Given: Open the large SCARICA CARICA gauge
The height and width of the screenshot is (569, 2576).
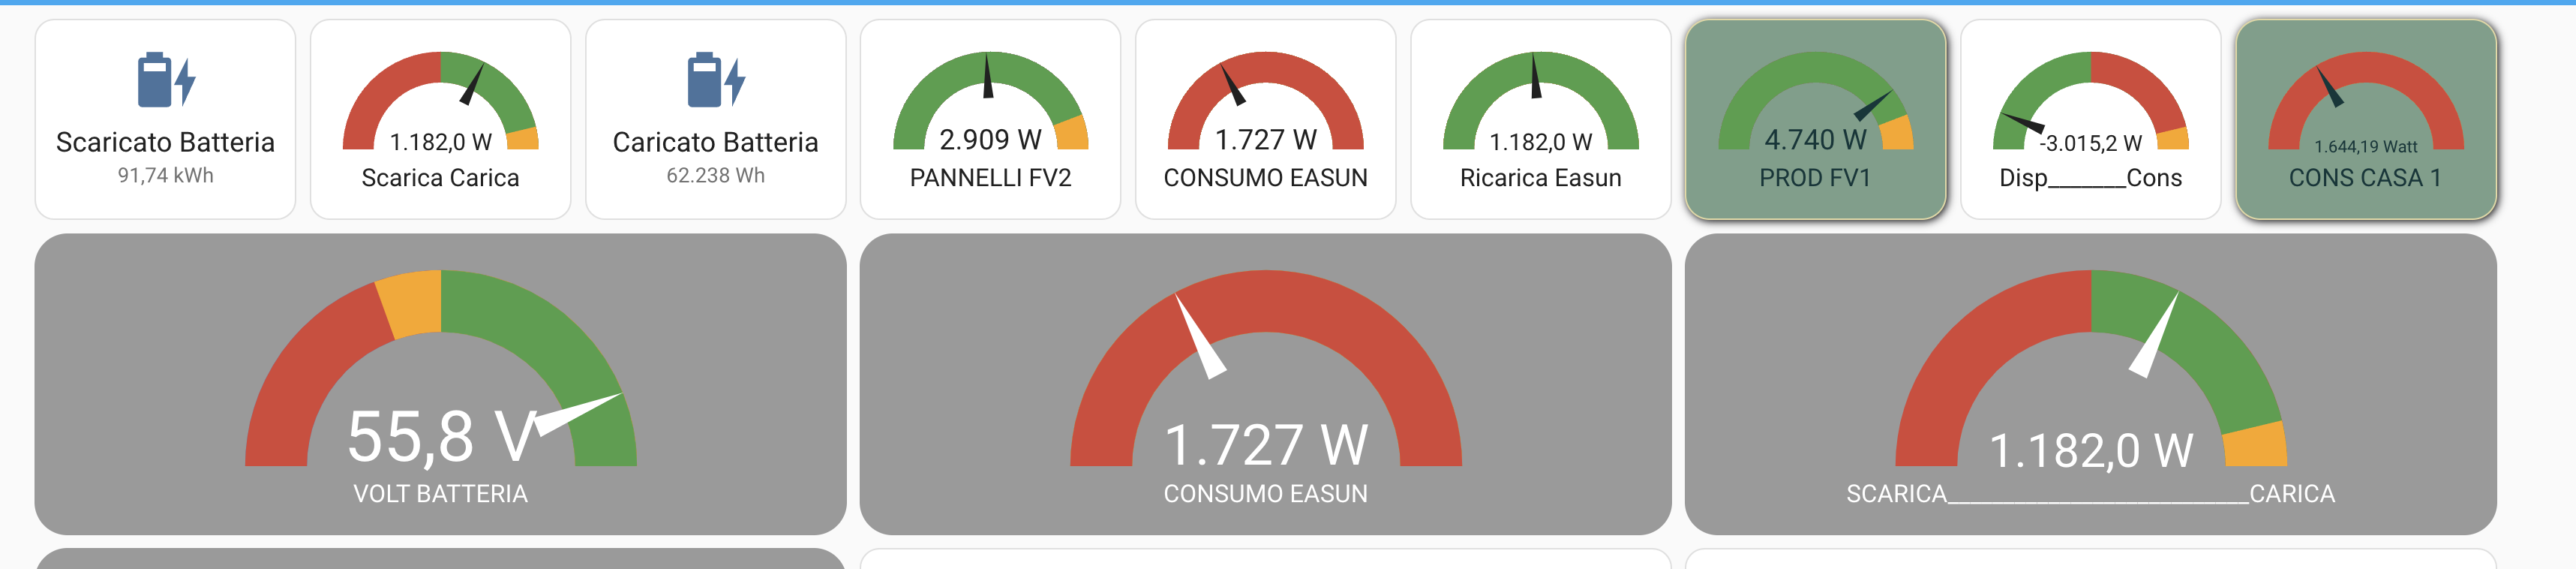Looking at the screenshot, I should click(2091, 367).
